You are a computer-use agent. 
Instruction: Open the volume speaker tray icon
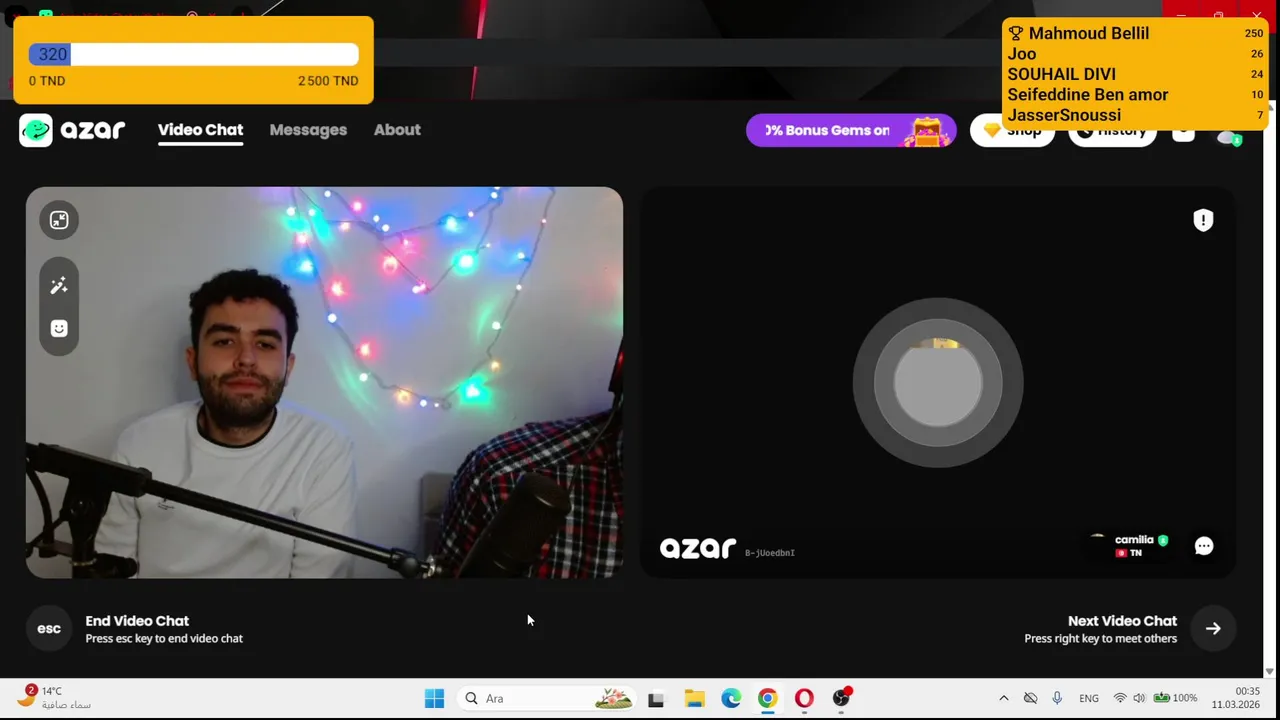(x=1139, y=698)
